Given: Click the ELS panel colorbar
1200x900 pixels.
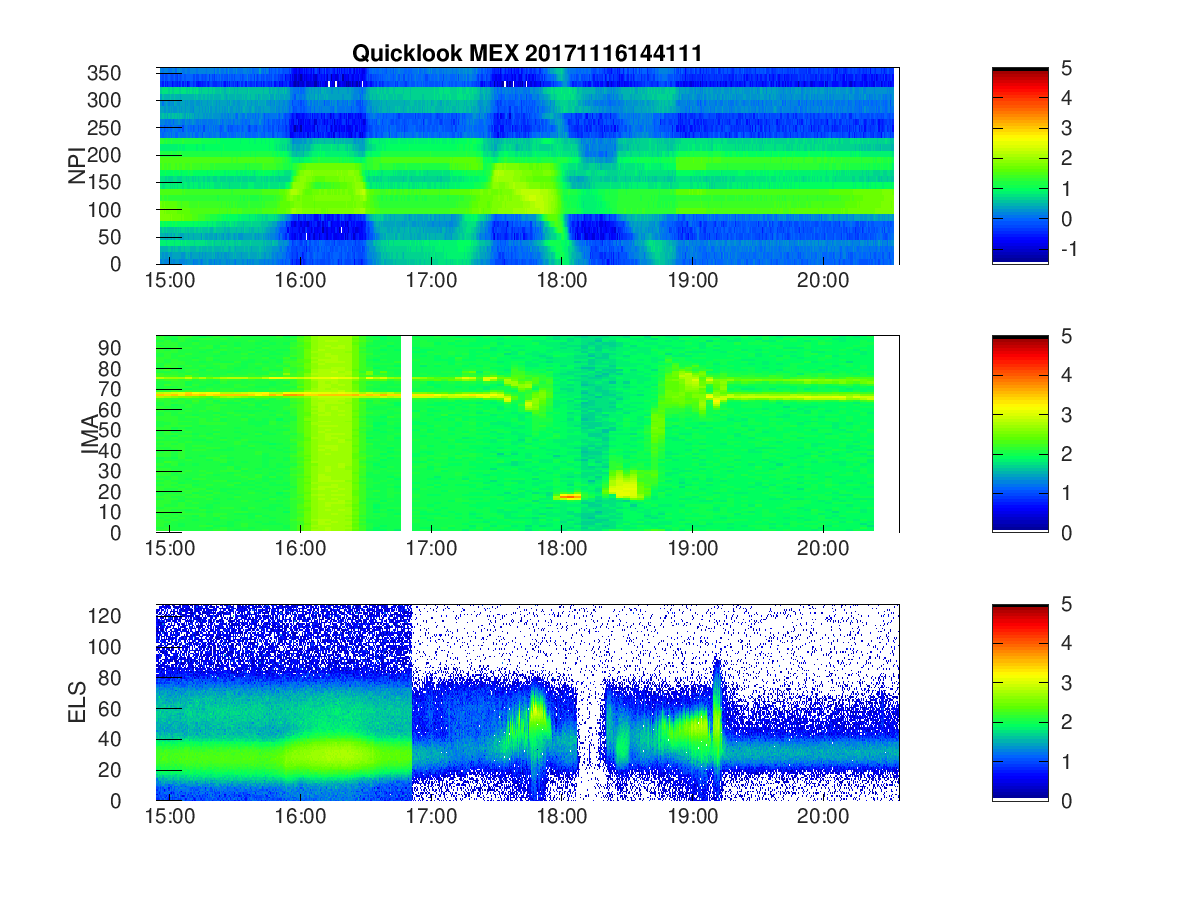Looking at the screenshot, I should [1020, 701].
